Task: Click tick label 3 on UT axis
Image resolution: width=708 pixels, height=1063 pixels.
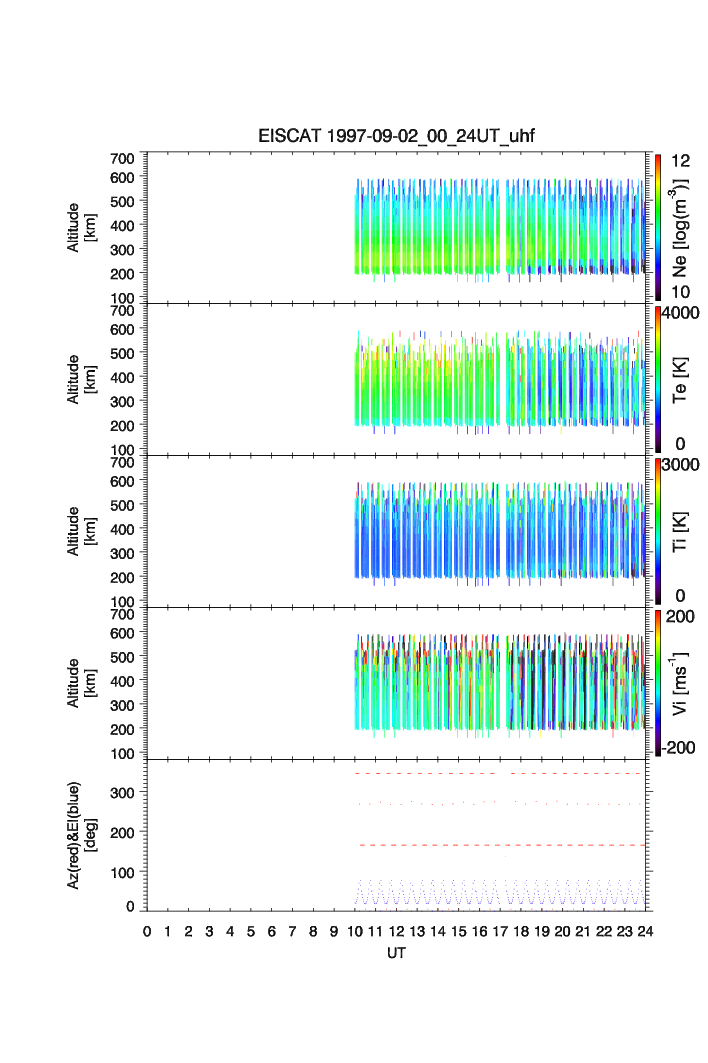Action: (x=209, y=931)
